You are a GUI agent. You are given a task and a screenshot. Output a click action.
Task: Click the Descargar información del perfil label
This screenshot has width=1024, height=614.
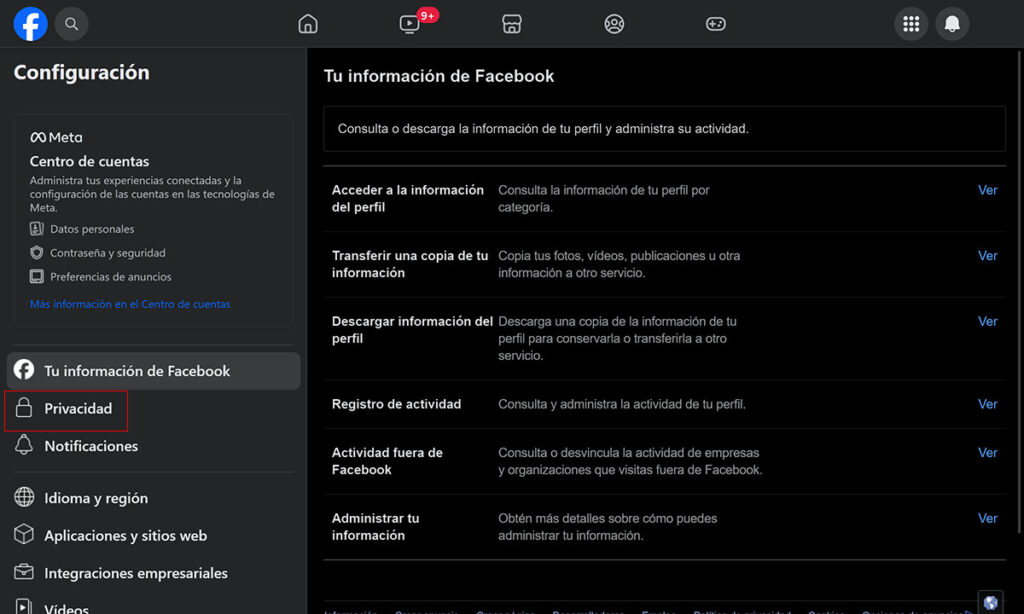point(412,330)
